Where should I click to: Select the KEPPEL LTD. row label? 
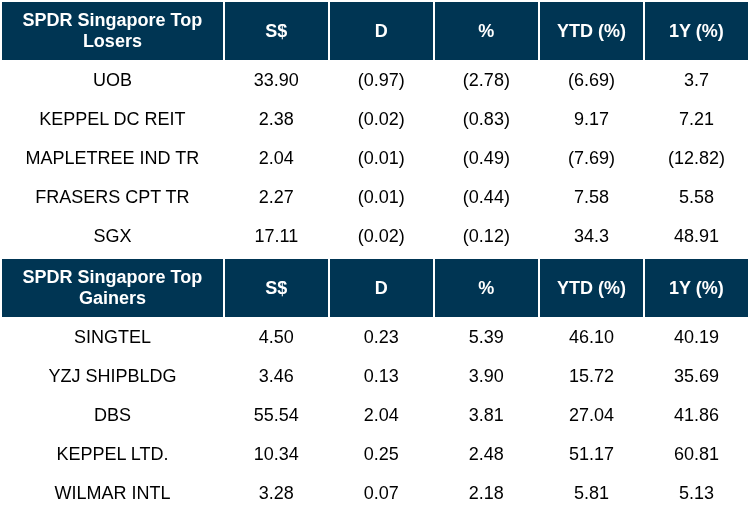(112, 454)
